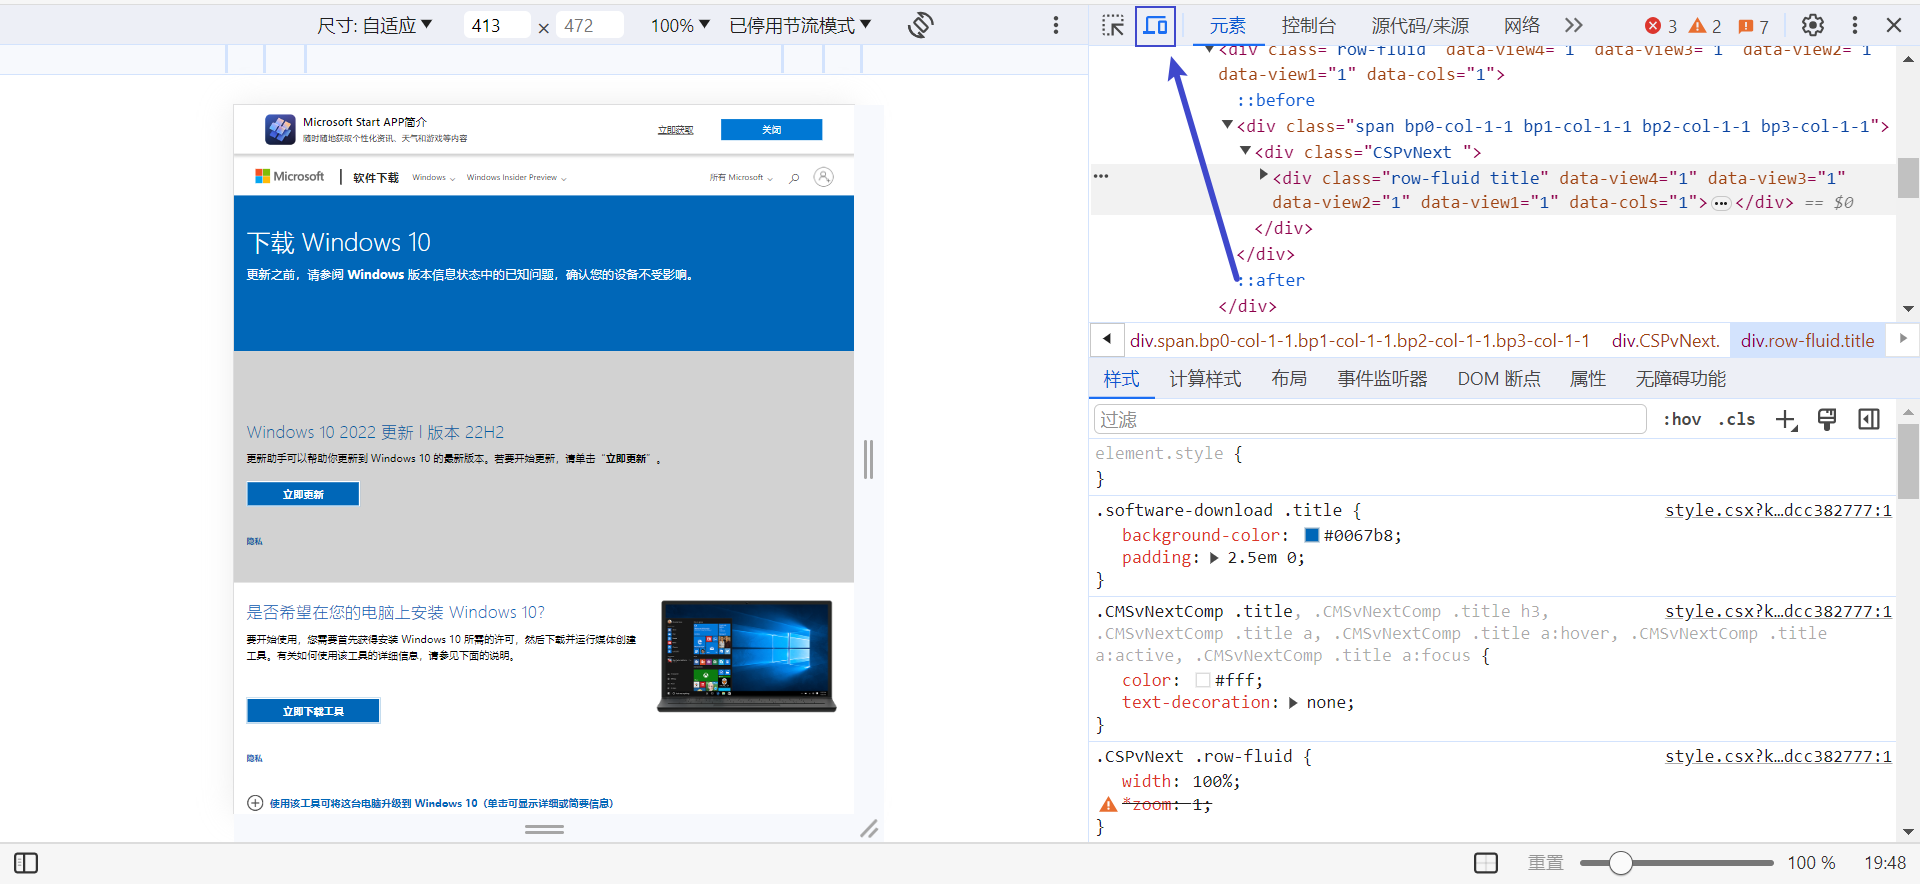The height and width of the screenshot is (884, 1920).
Task: Expand the text-decoration shorthand triangle
Action: (x=1293, y=703)
